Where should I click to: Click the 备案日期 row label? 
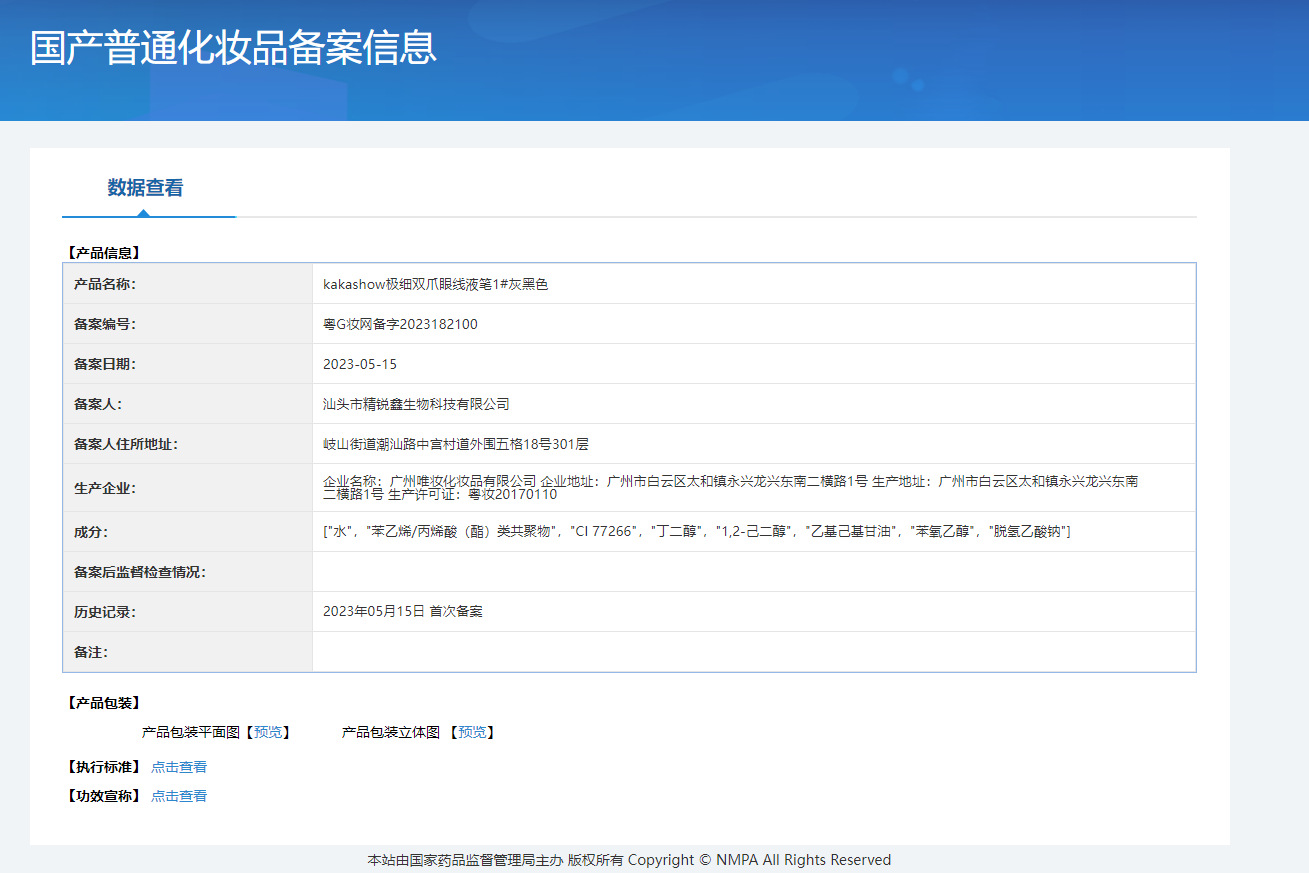pyautogui.click(x=104, y=364)
